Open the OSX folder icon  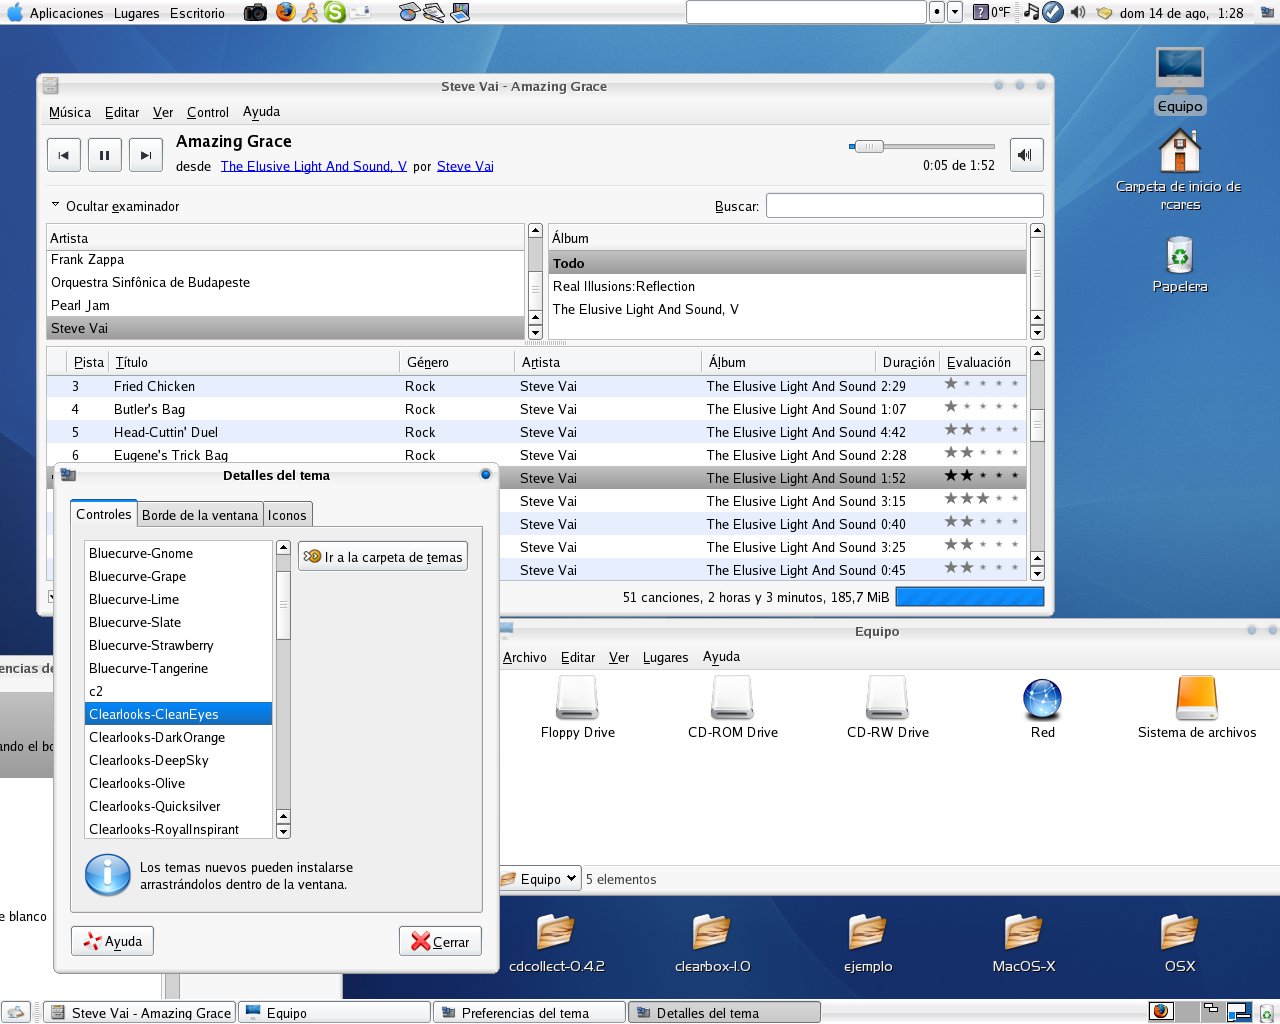(x=1180, y=943)
